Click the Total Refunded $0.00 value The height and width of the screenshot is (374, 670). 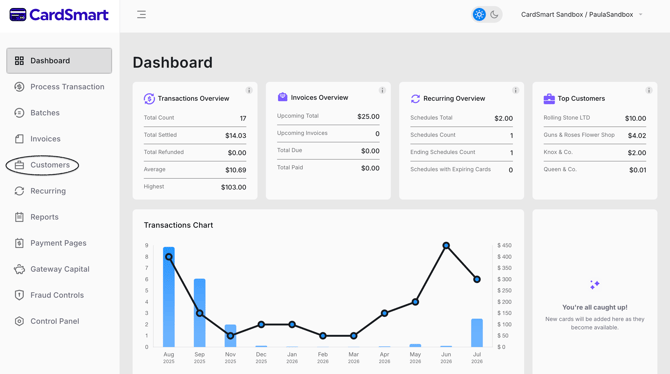pyautogui.click(x=237, y=153)
